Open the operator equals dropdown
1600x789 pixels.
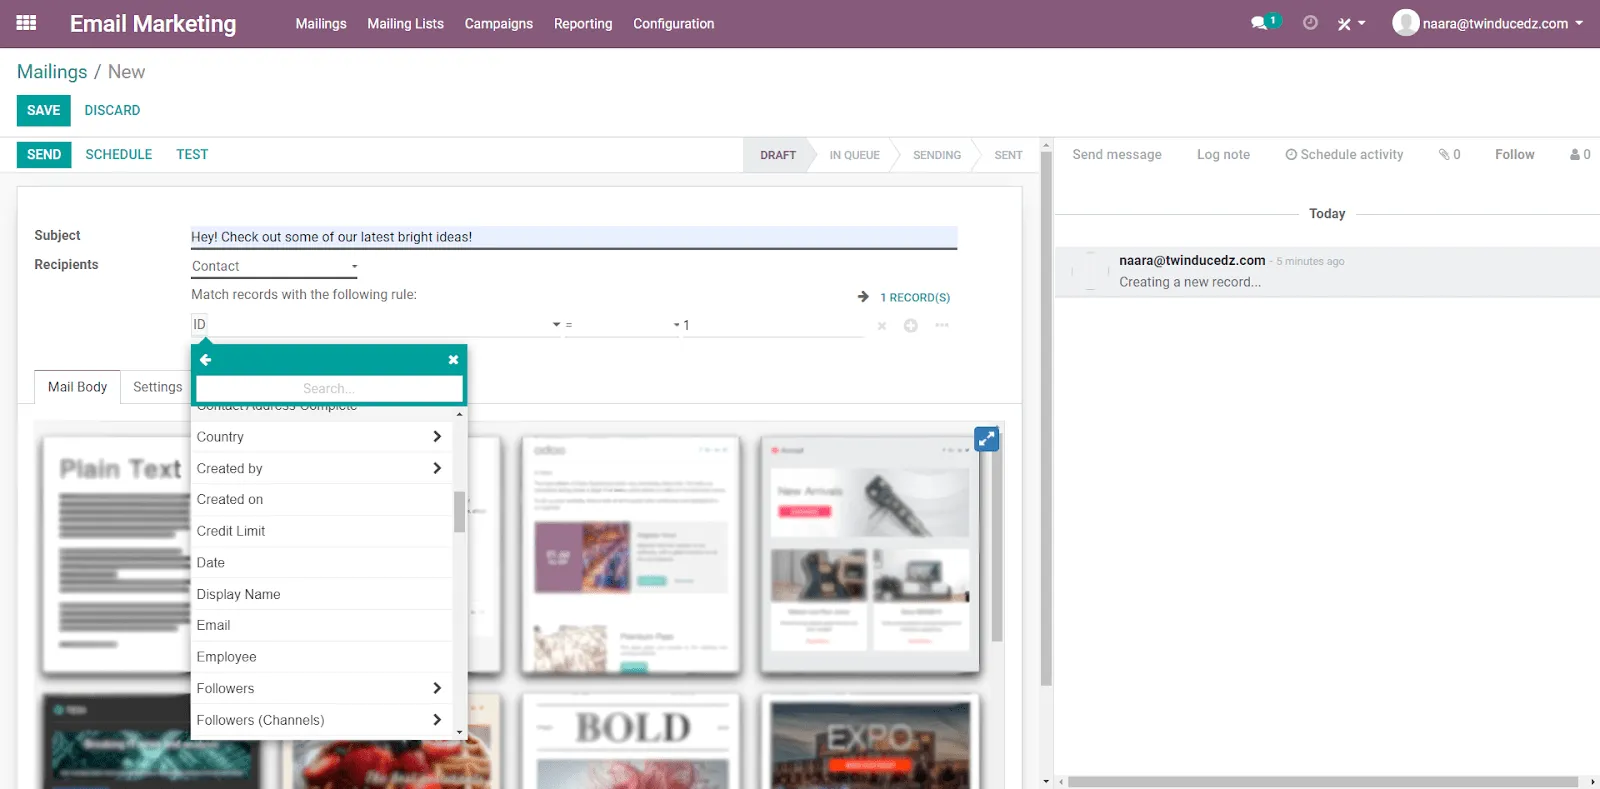(x=622, y=325)
